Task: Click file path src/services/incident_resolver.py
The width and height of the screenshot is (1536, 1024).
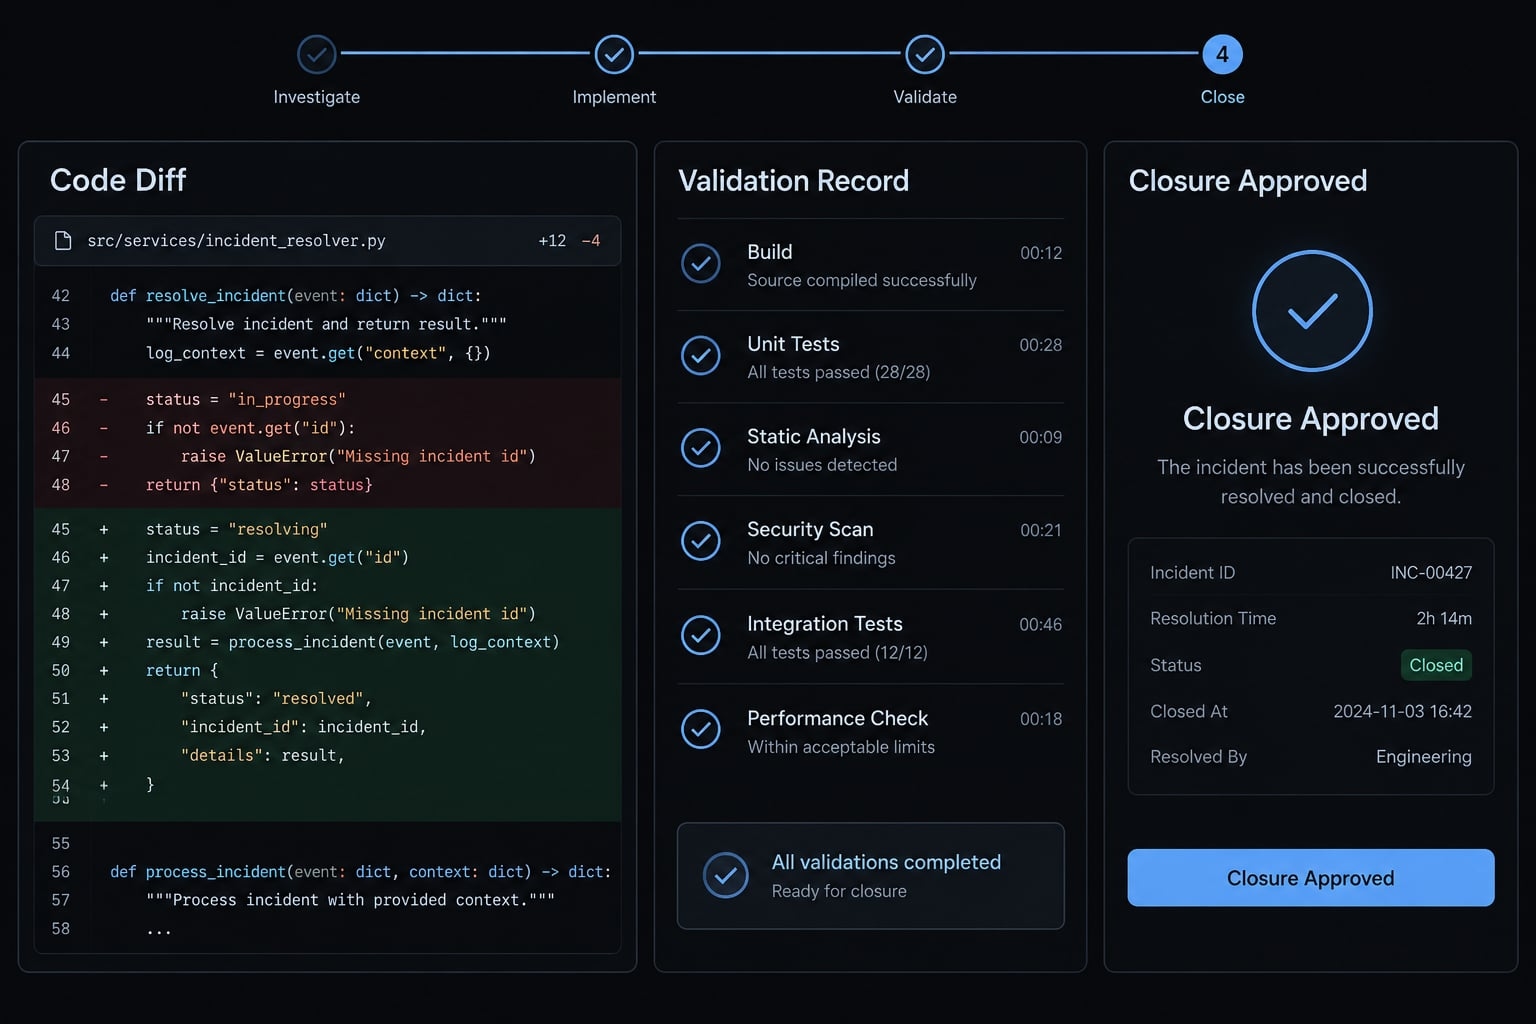Action: pos(236,241)
